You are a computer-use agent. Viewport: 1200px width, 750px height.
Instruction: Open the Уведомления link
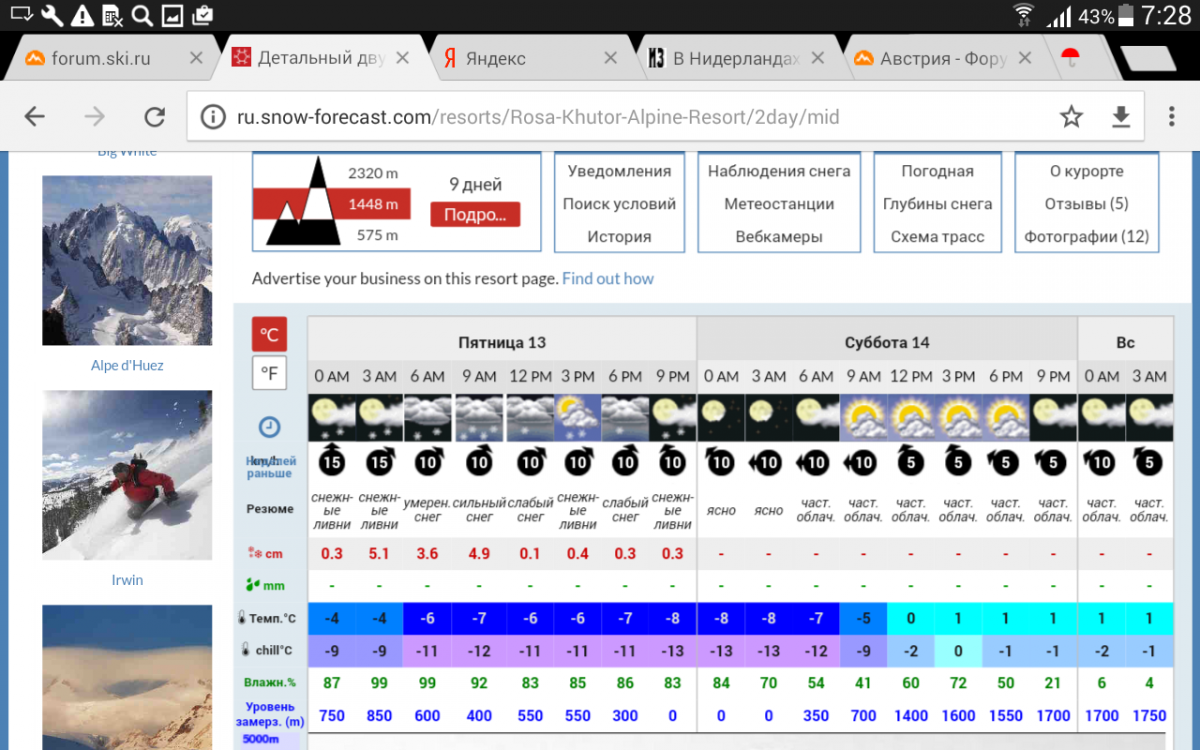click(x=619, y=171)
